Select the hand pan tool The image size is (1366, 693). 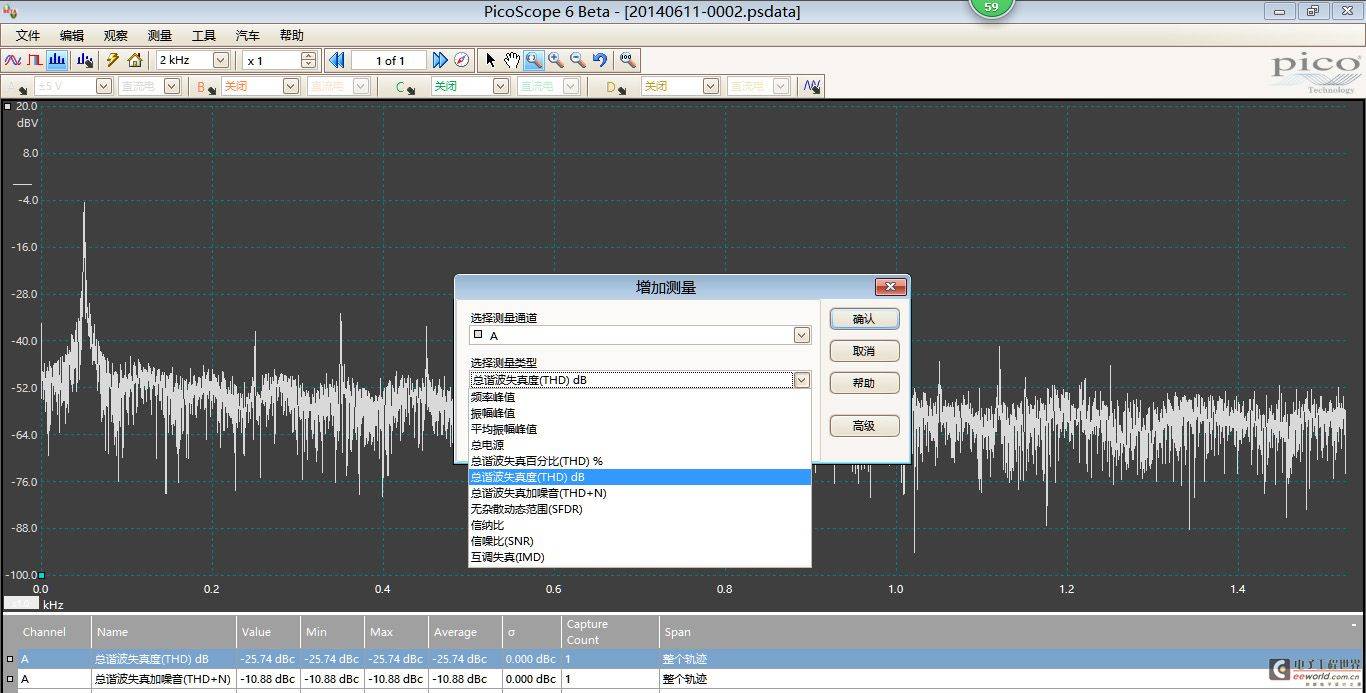(x=512, y=60)
